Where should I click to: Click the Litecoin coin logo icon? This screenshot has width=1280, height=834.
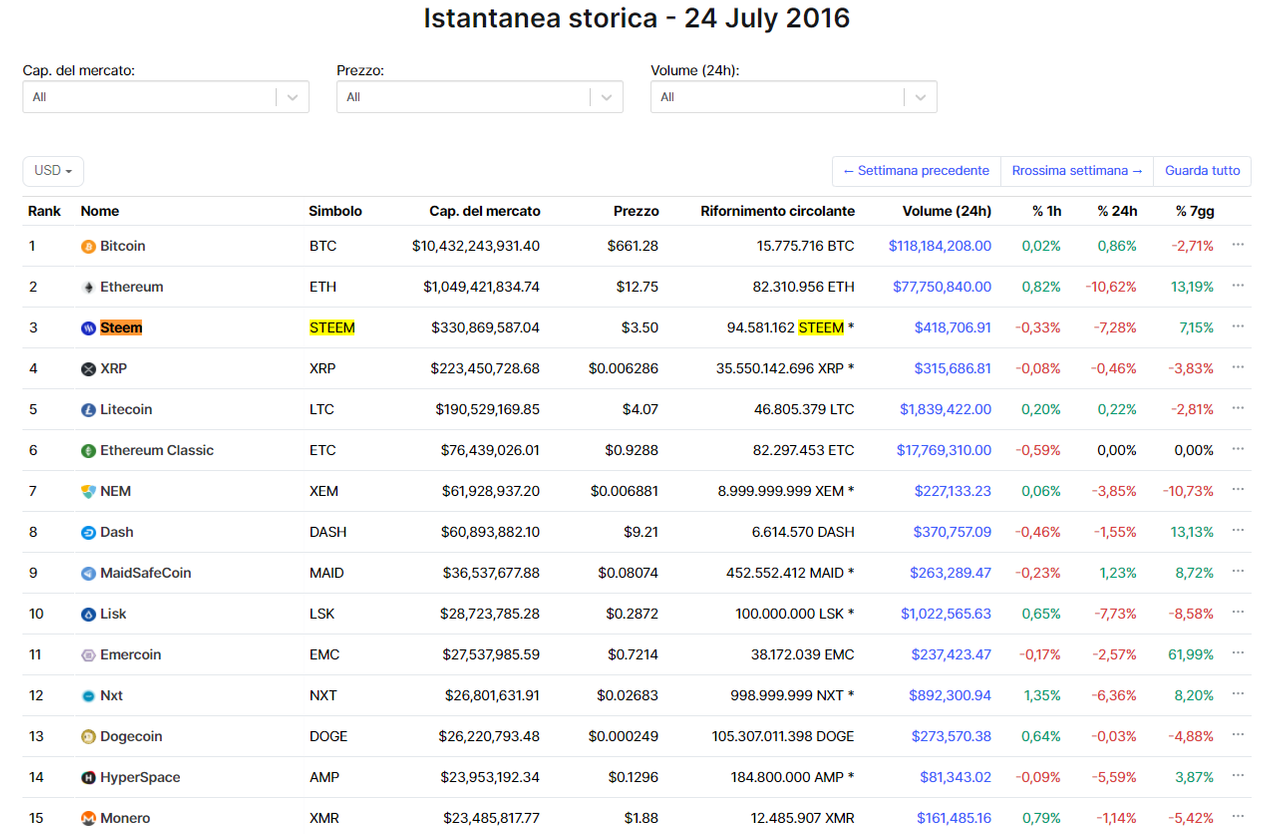point(88,410)
